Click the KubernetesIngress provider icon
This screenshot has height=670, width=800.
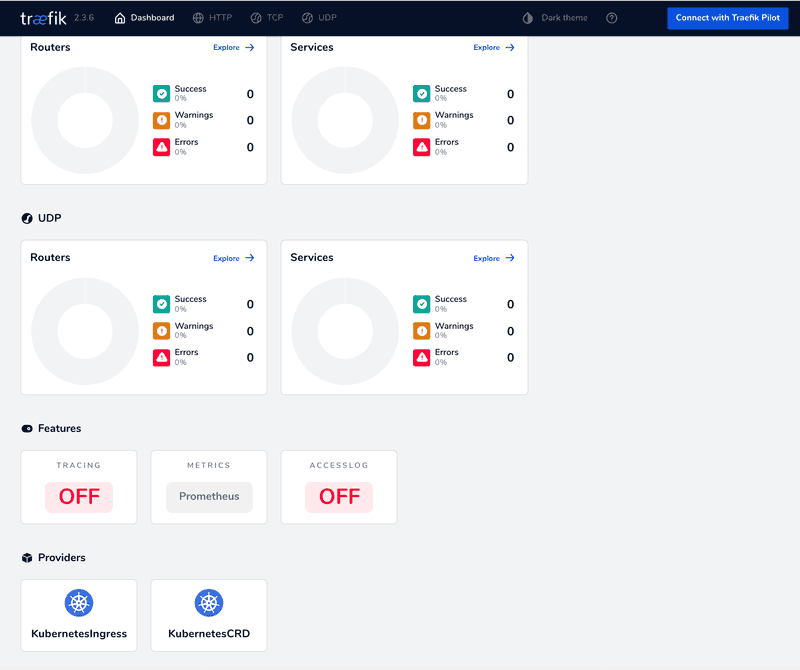[x=78, y=603]
